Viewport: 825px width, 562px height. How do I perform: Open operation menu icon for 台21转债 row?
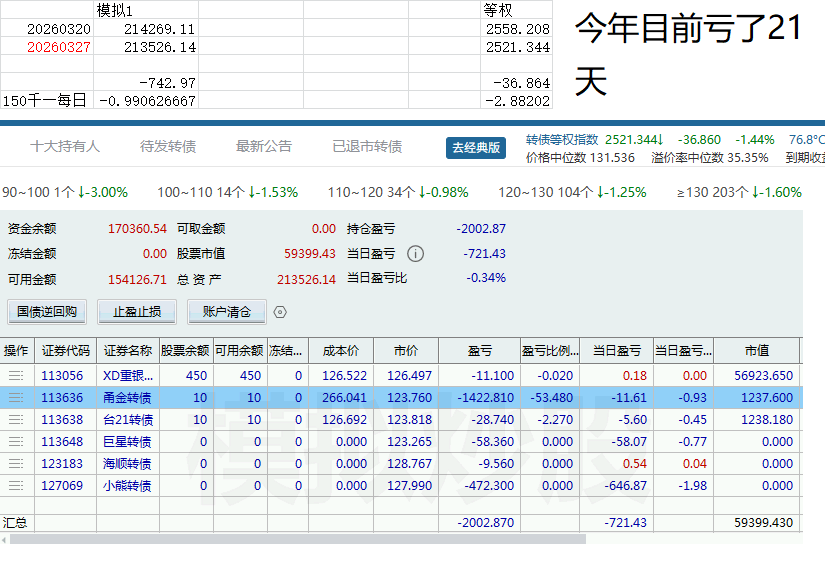click(16, 420)
